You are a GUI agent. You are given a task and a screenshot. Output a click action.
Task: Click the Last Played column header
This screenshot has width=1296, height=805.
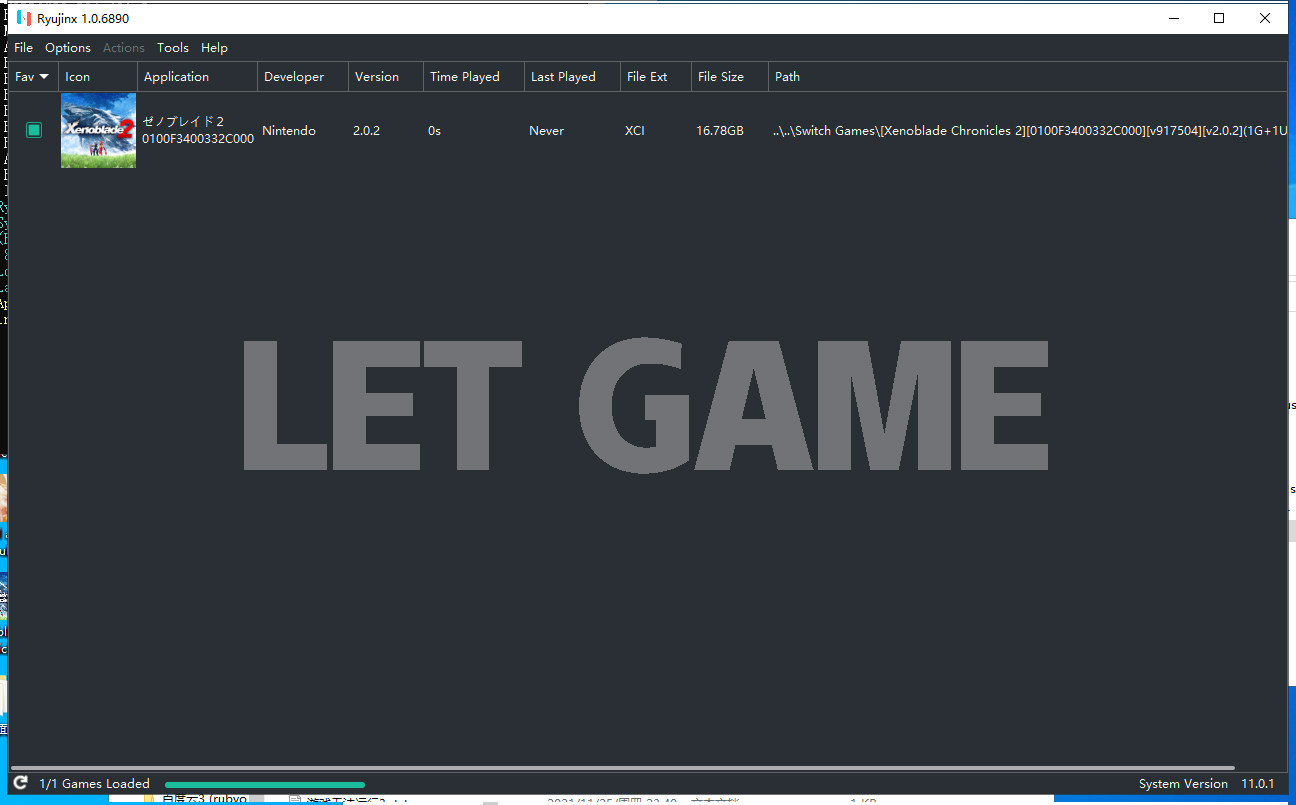coord(563,77)
